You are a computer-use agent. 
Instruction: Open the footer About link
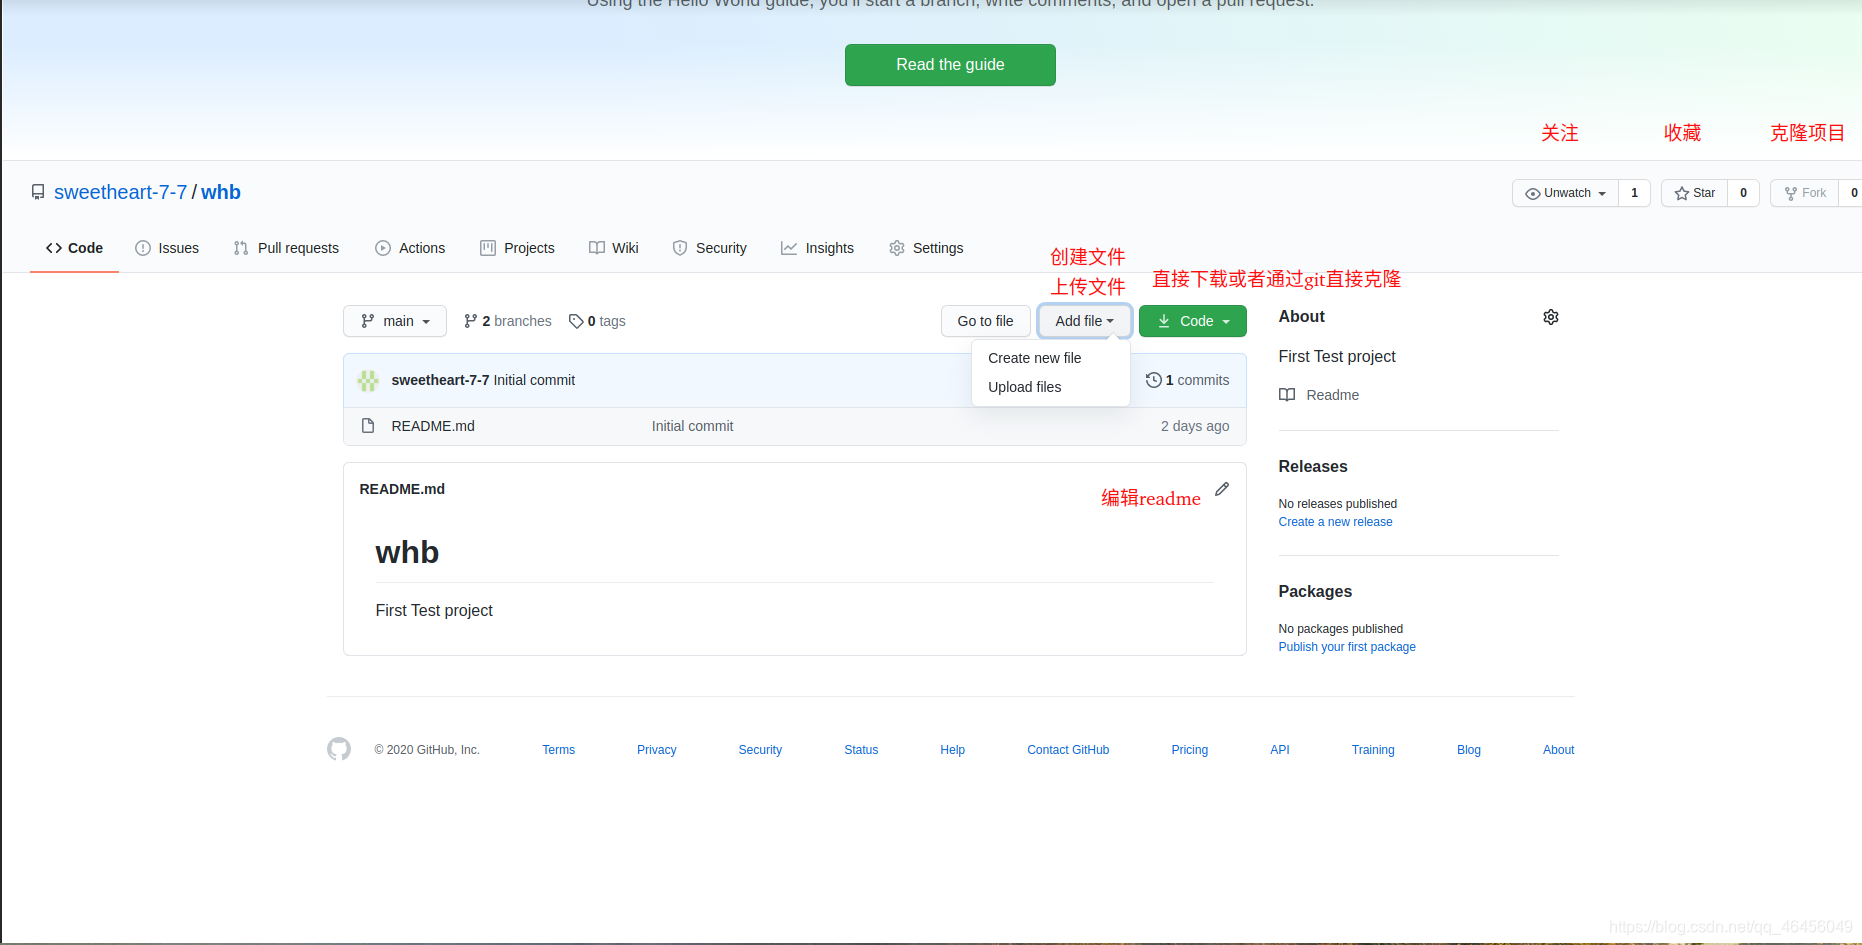tap(1558, 750)
